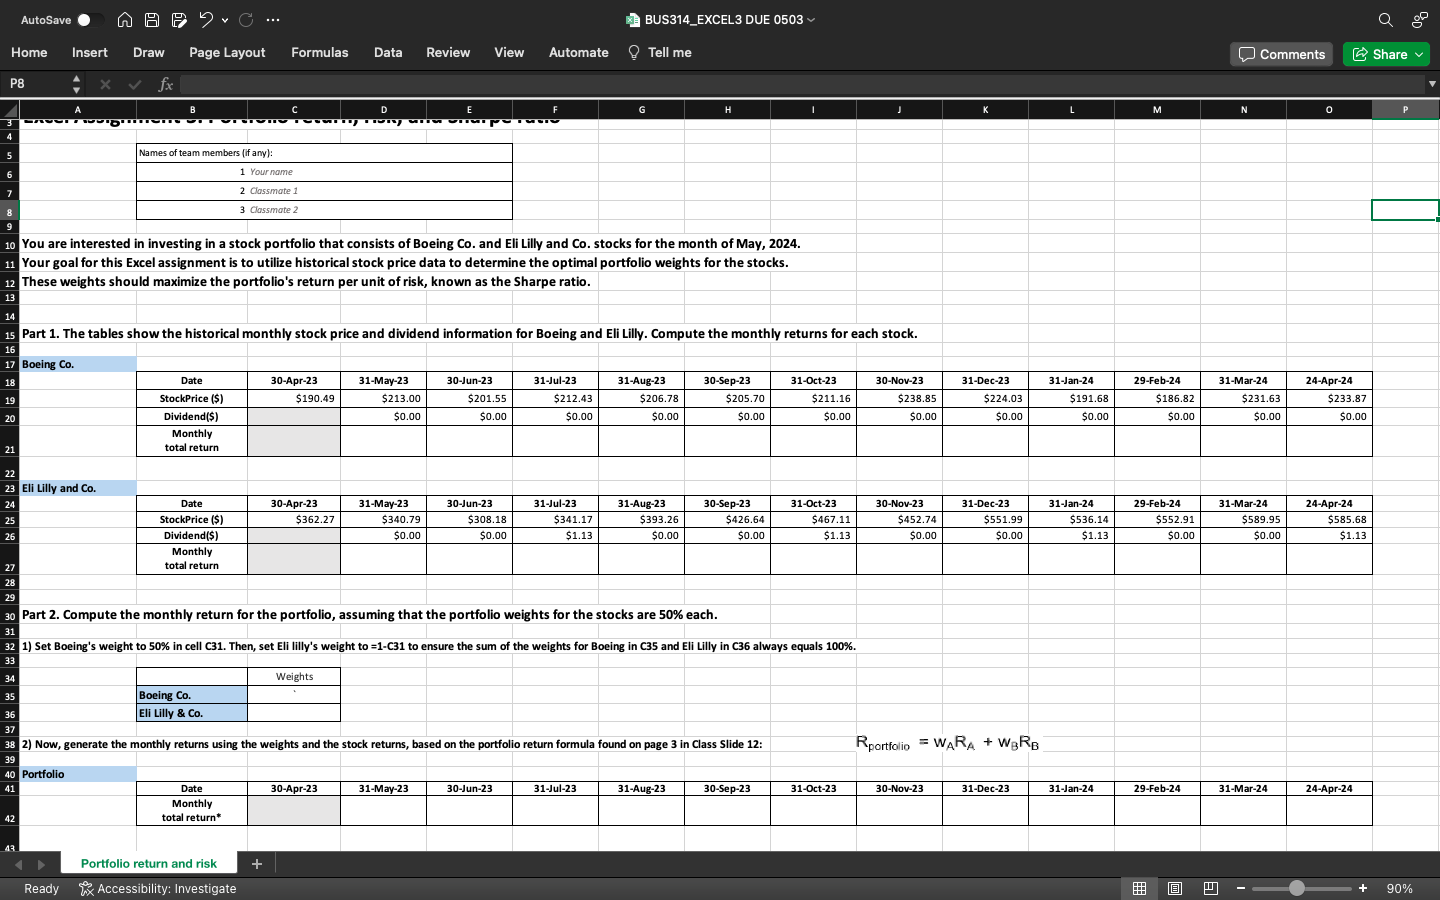Screen dimensions: 1440x900
Task: Add a new sheet with the plus button
Action: click(256, 863)
